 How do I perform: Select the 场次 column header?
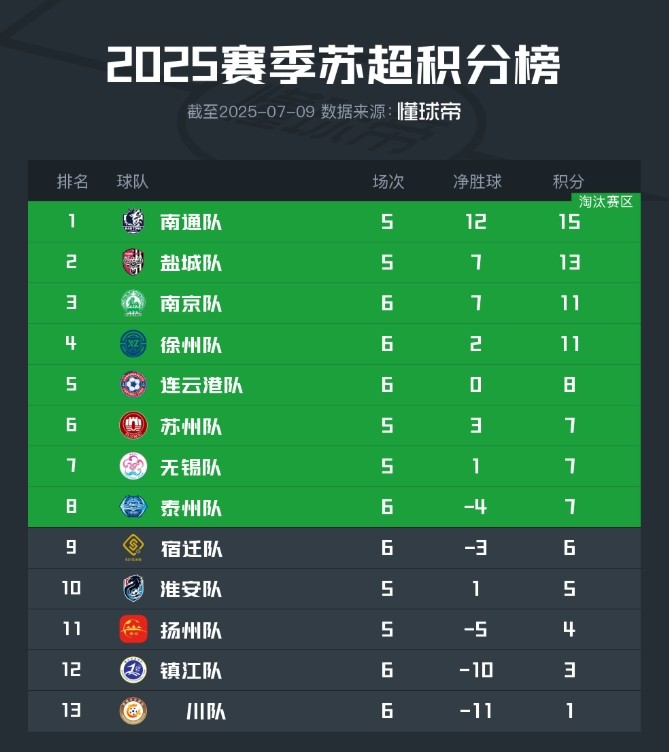click(x=388, y=181)
